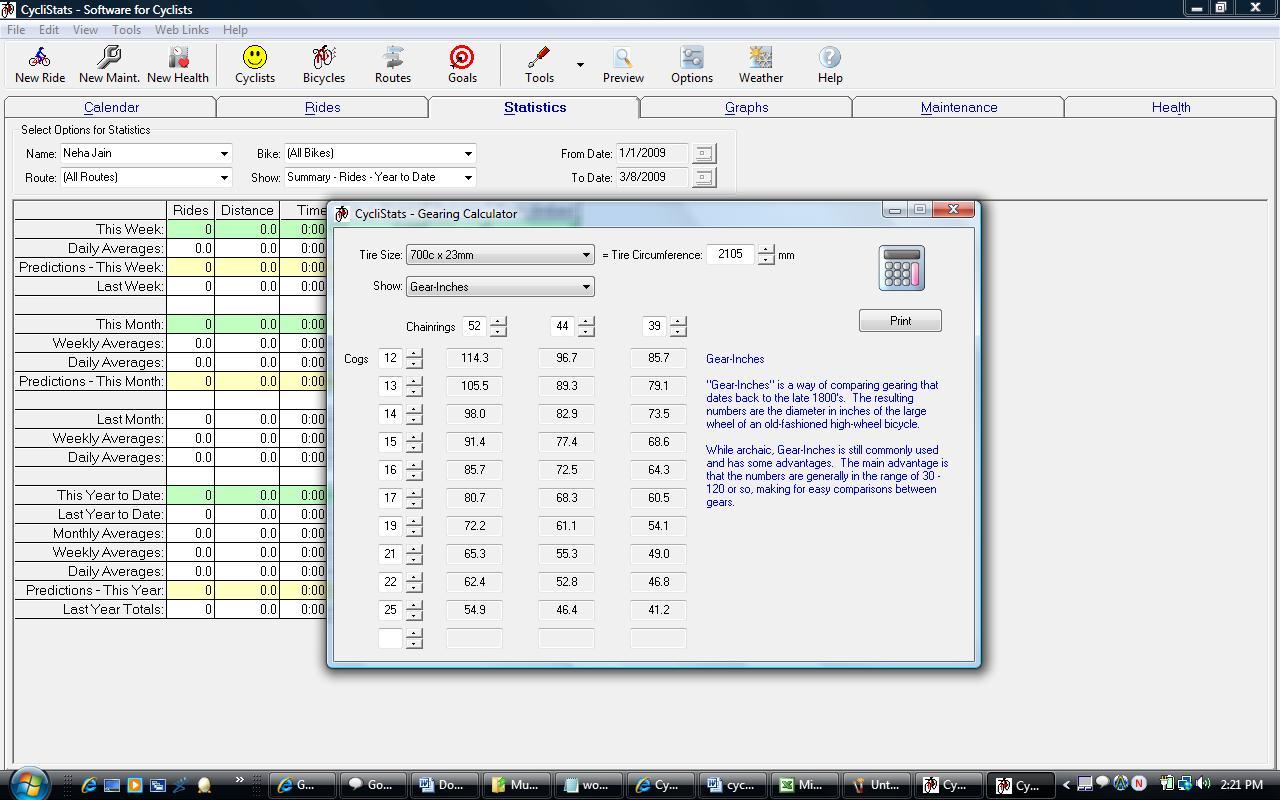
Task: Click the clock showing 2:21 PM
Action: click(1242, 785)
